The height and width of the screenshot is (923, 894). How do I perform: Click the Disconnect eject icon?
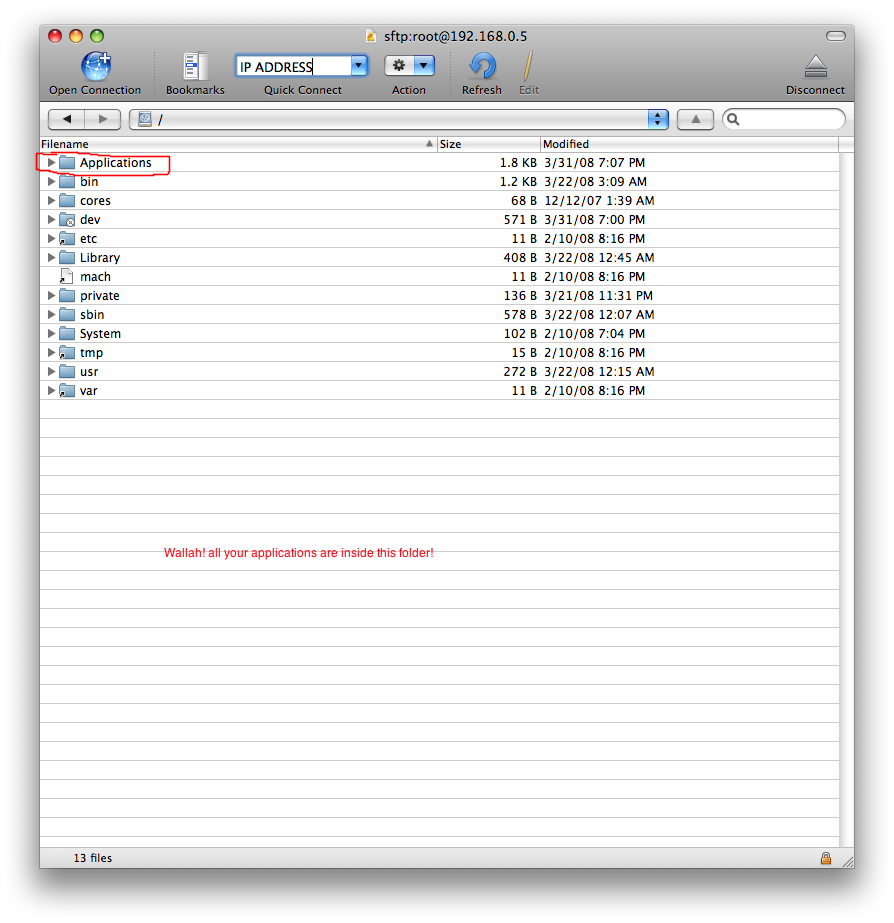[x=815, y=67]
